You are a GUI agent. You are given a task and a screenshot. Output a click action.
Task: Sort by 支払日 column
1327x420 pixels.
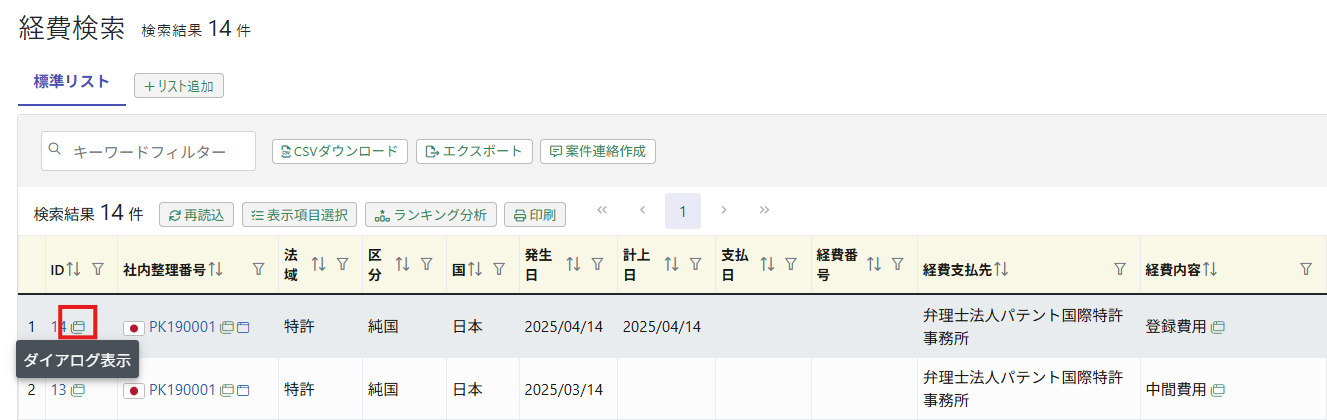tap(768, 264)
